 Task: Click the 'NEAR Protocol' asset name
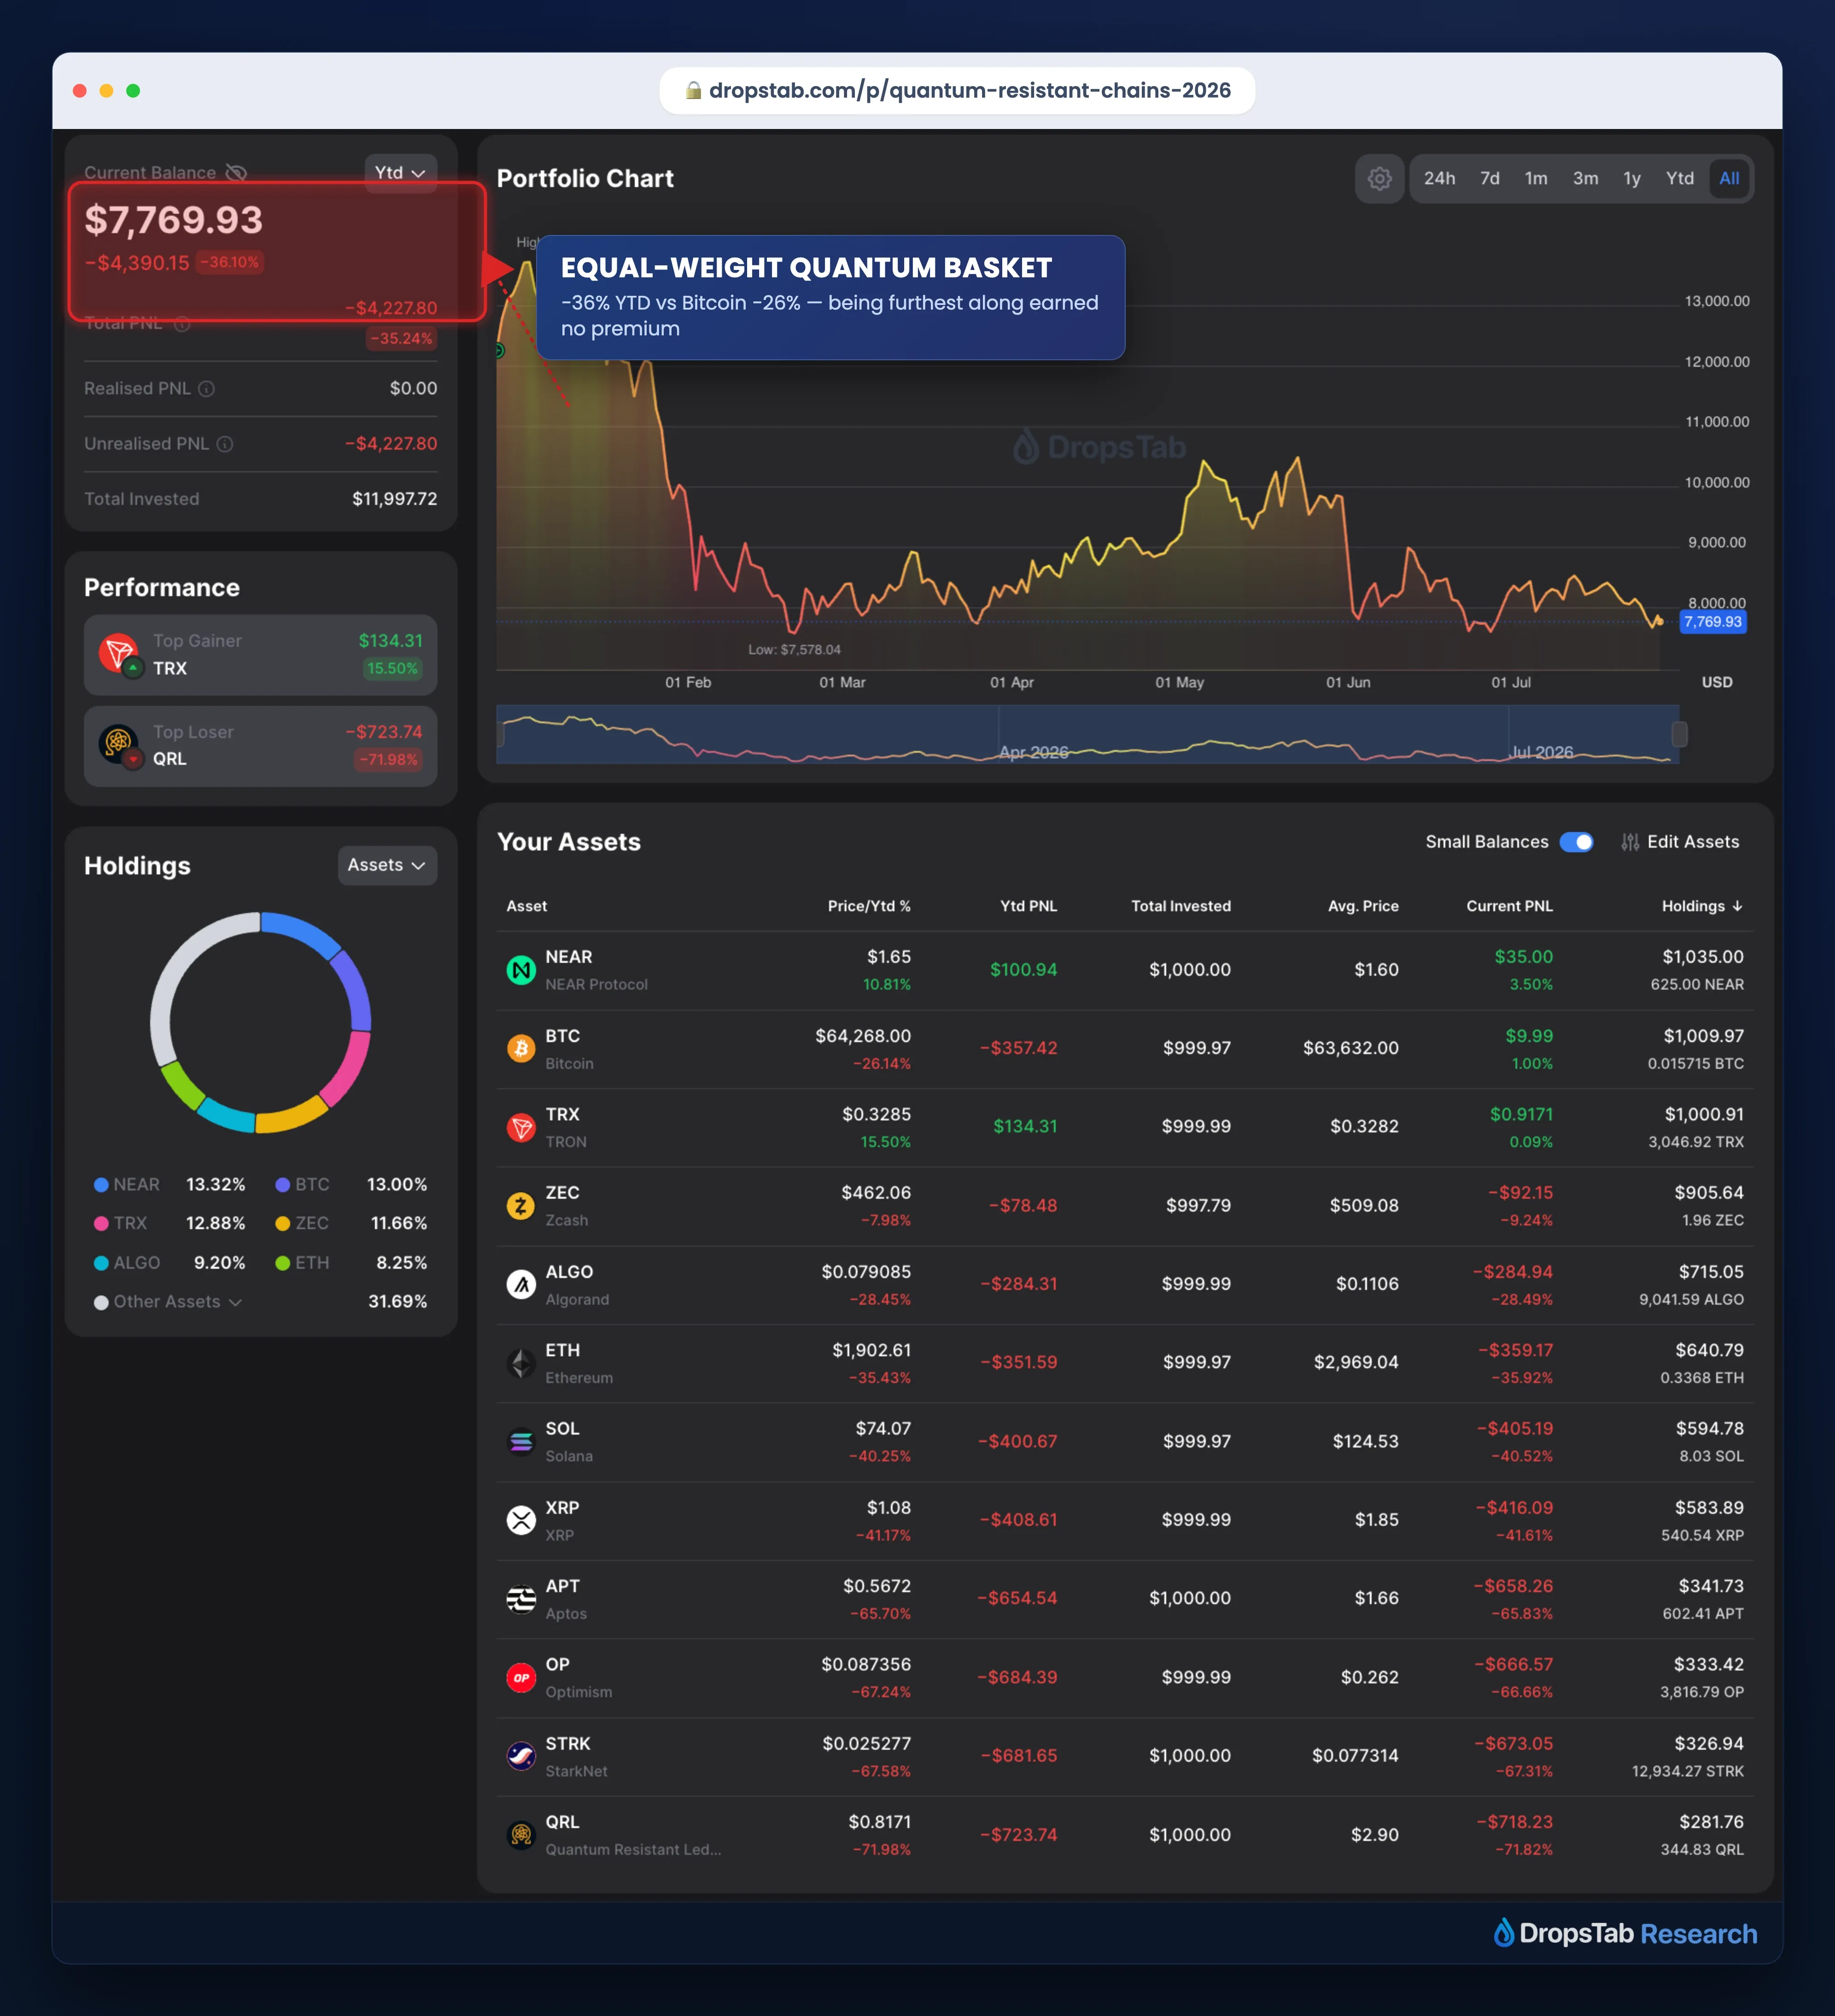597,985
